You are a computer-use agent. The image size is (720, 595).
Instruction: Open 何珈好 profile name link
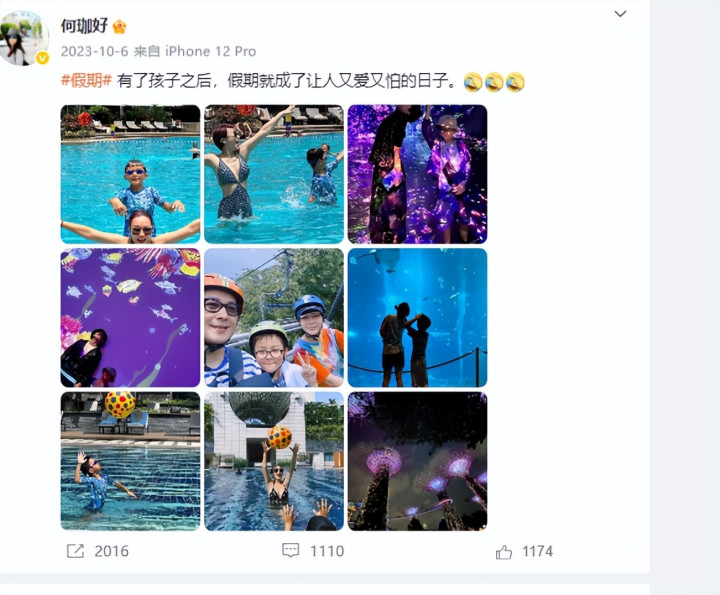[84, 26]
